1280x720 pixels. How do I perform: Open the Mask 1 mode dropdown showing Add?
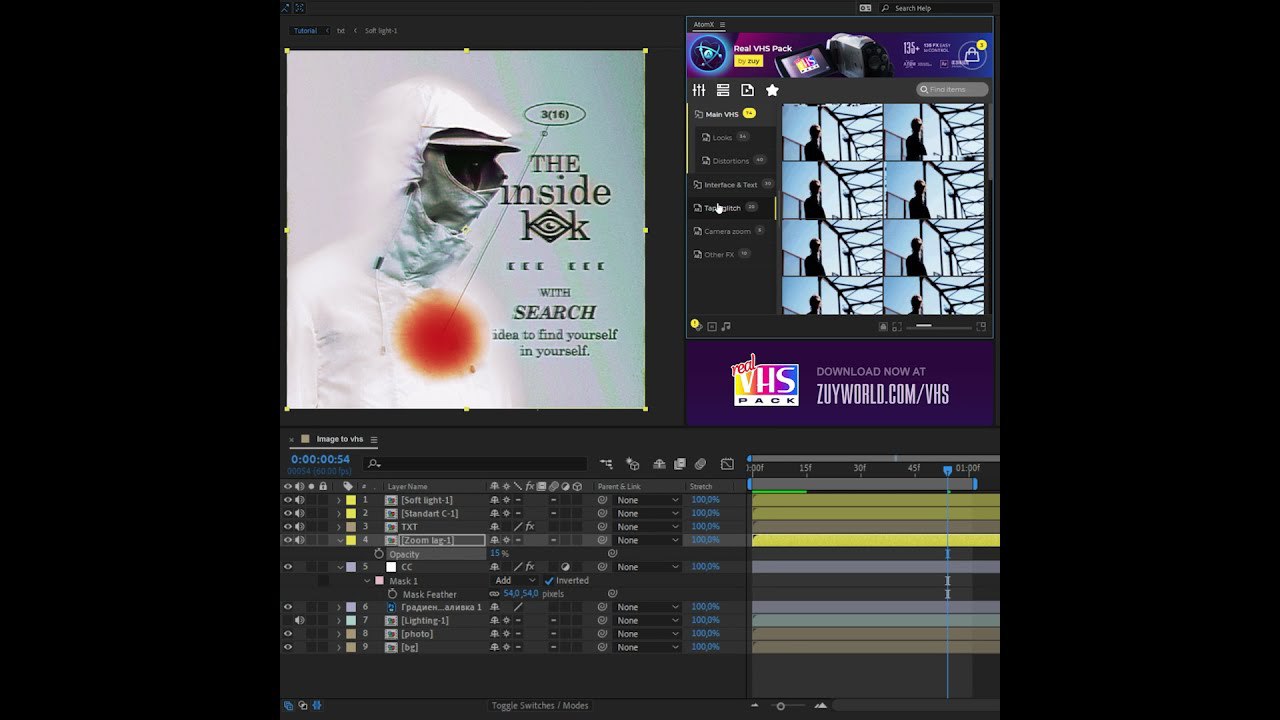tap(514, 581)
